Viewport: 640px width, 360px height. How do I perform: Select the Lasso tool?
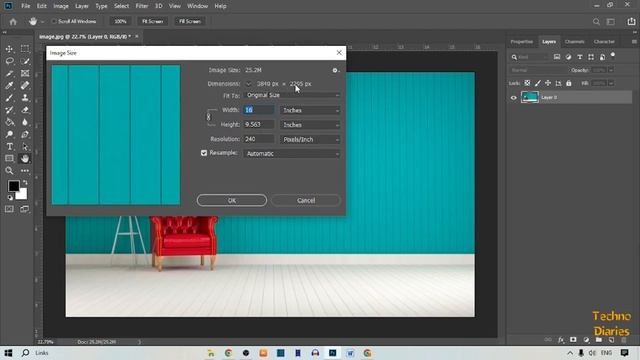tap(9, 61)
